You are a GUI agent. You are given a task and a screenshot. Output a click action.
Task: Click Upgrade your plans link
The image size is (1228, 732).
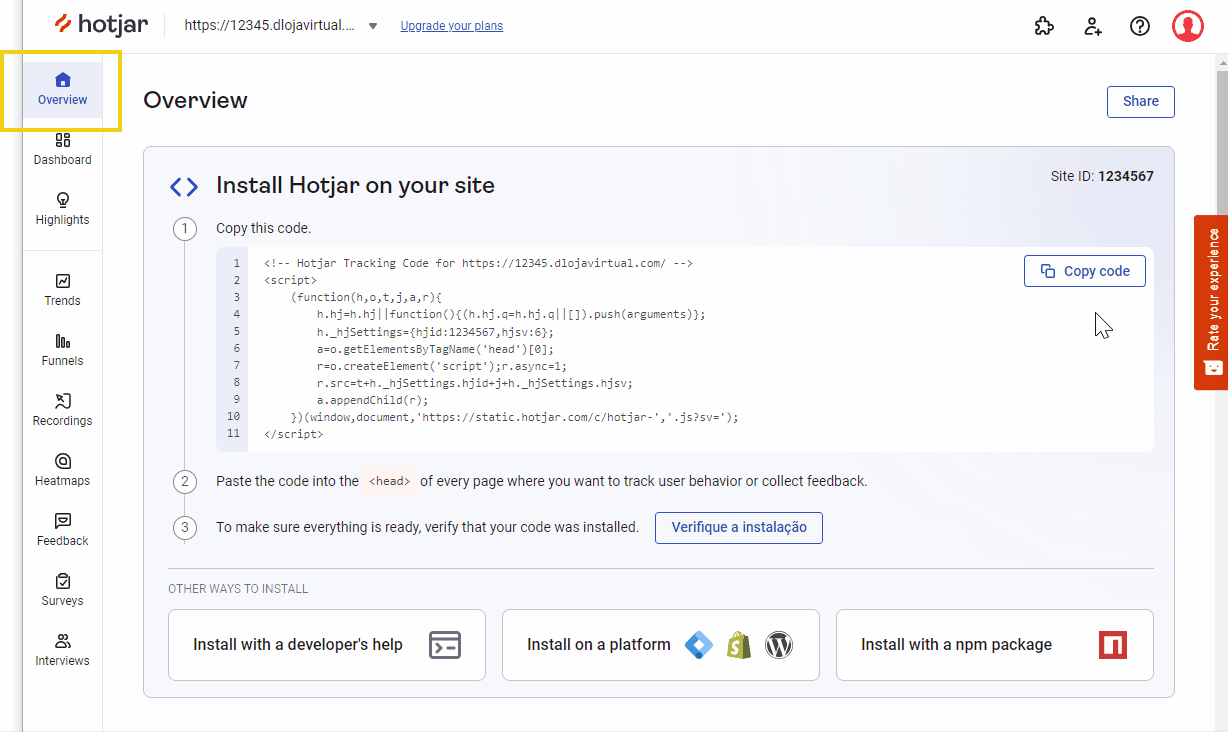point(452,26)
